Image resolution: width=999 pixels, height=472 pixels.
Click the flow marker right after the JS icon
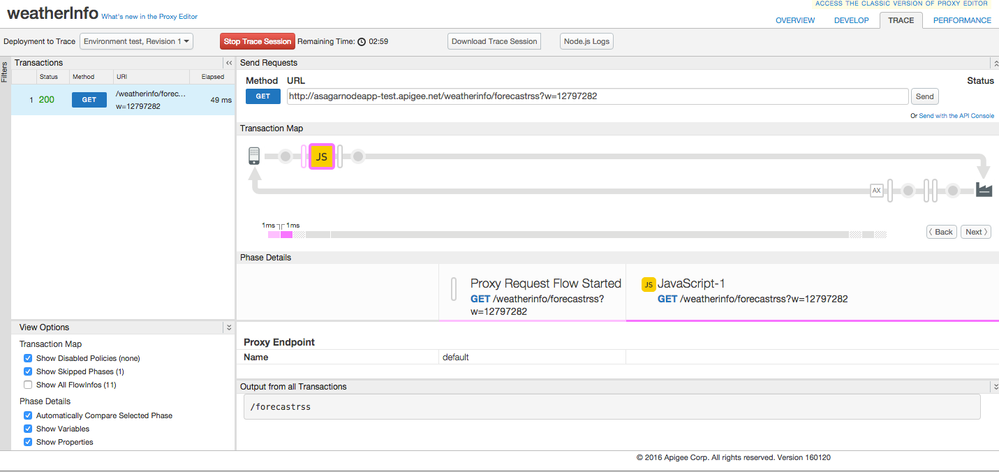340,156
